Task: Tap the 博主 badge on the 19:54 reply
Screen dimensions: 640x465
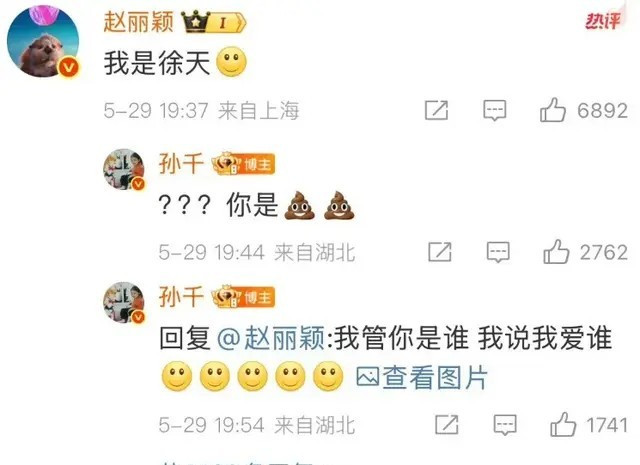Action: pyautogui.click(x=243, y=296)
